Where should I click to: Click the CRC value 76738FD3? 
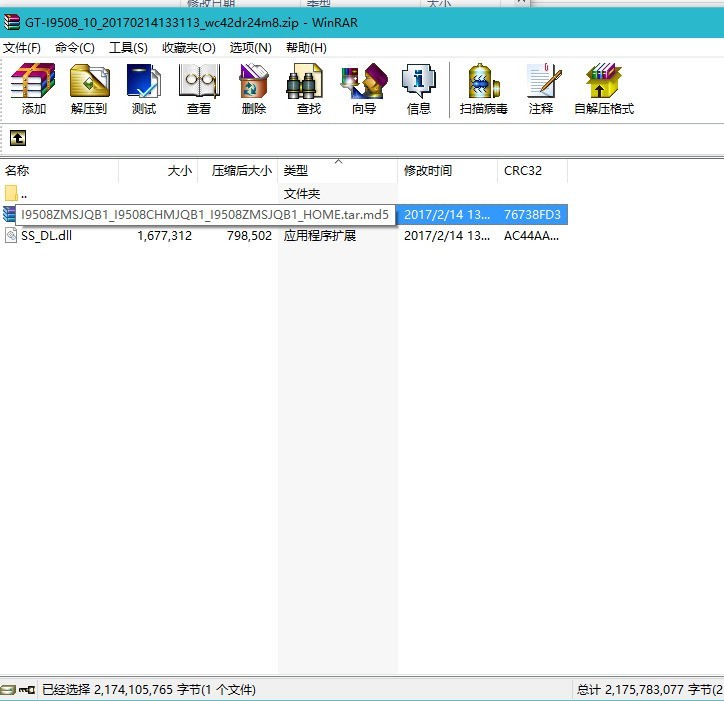532,215
